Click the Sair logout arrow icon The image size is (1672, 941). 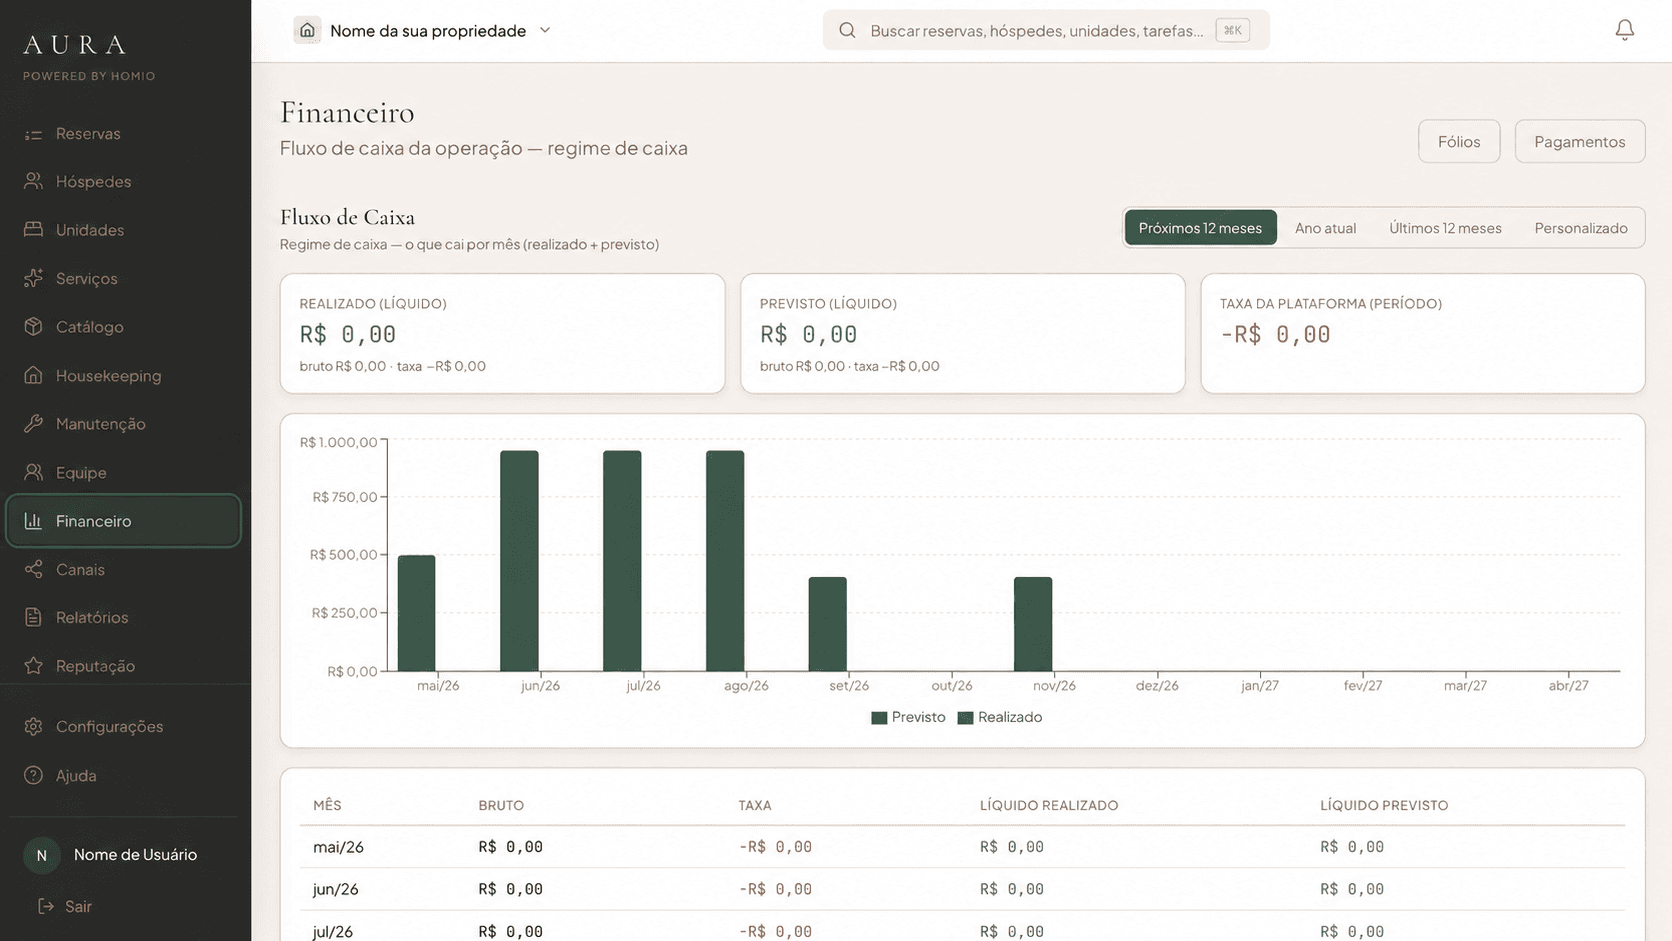[45, 906]
